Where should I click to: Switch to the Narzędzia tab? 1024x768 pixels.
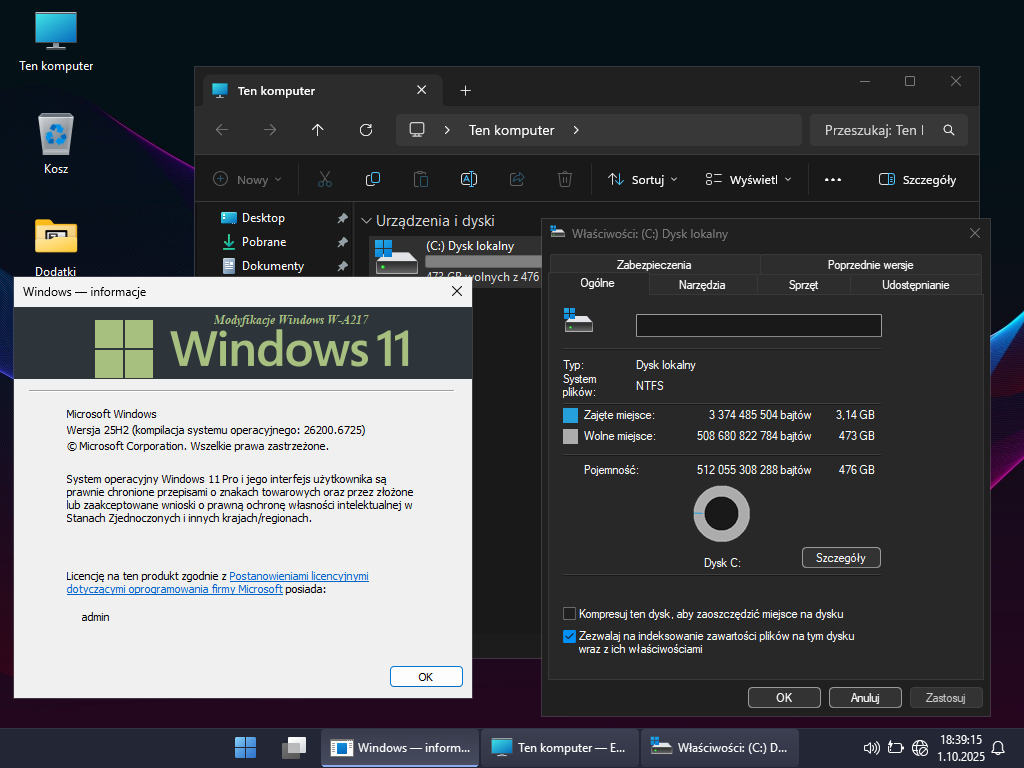point(702,285)
